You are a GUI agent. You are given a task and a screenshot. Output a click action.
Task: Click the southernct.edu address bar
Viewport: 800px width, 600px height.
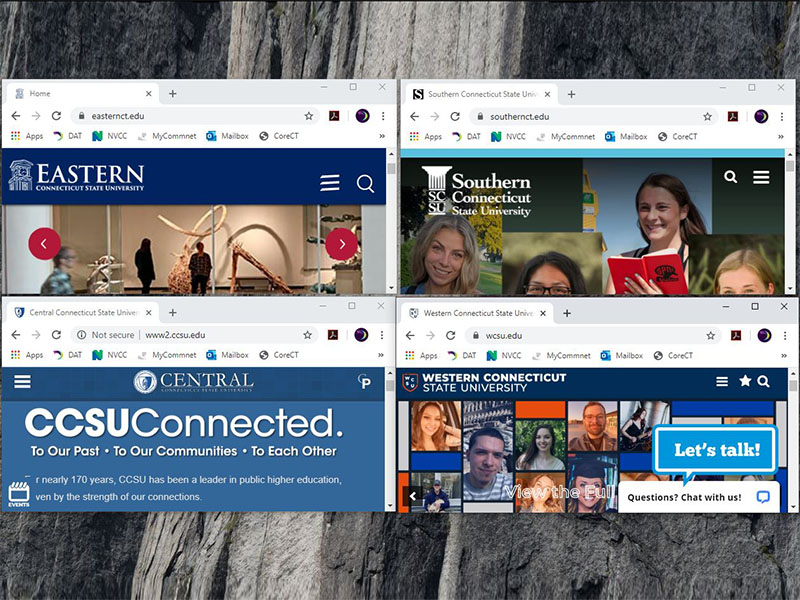click(592, 116)
